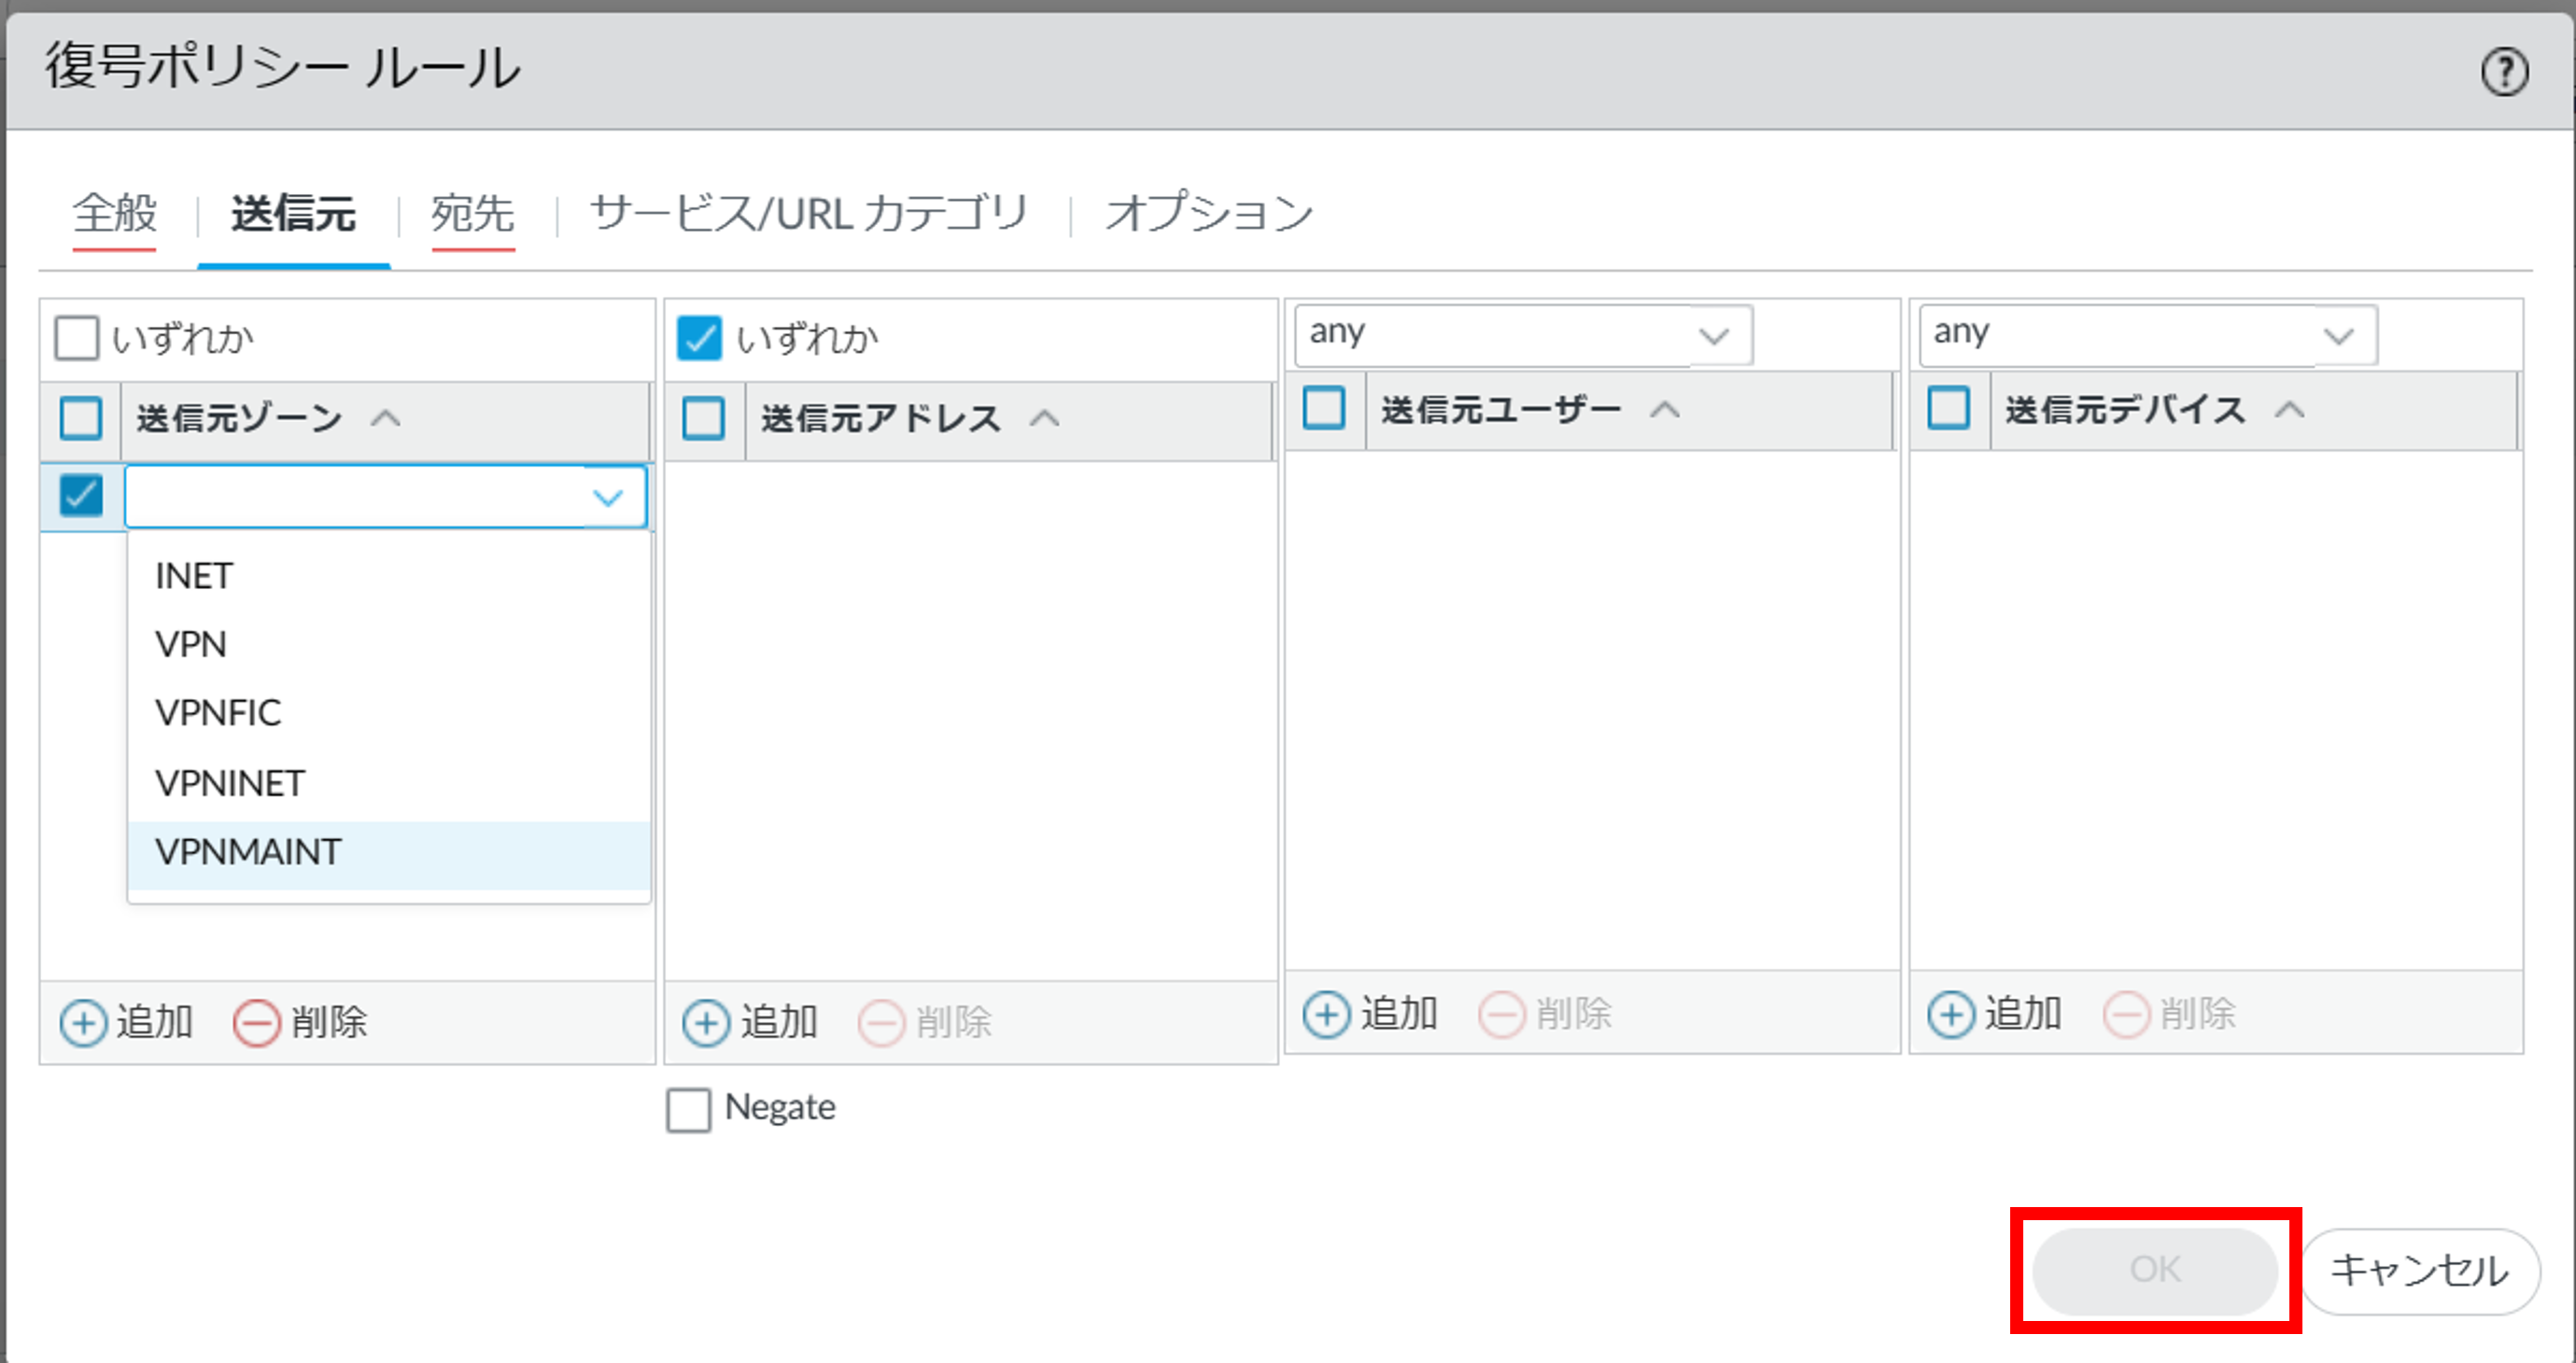This screenshot has width=2576, height=1363.
Task: Switch to the 宛先 tab
Action: click(473, 214)
